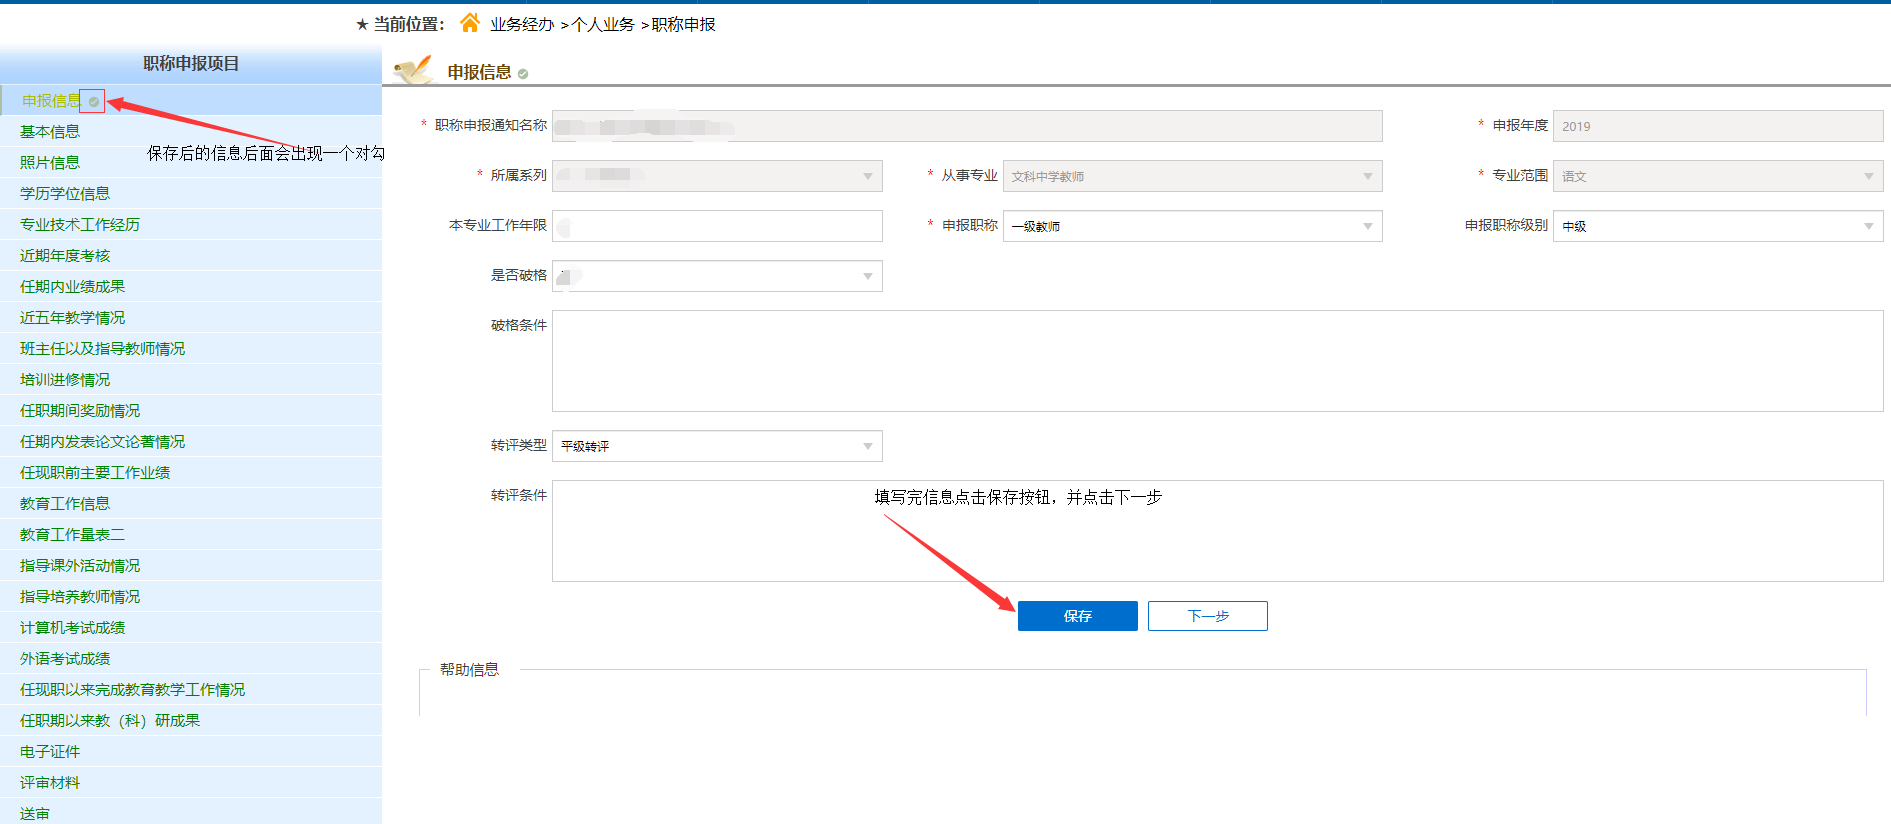Open the 所属系列 dropdown arrow
The width and height of the screenshot is (1891, 824).
click(x=867, y=176)
